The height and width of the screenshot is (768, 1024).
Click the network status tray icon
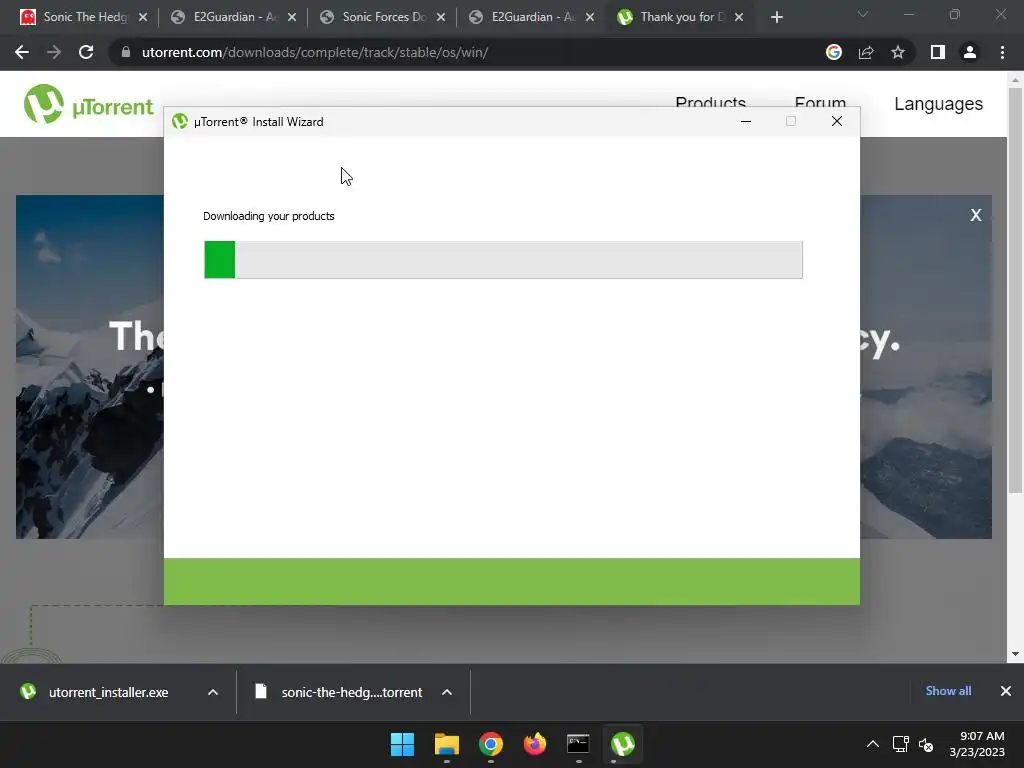tap(901, 744)
